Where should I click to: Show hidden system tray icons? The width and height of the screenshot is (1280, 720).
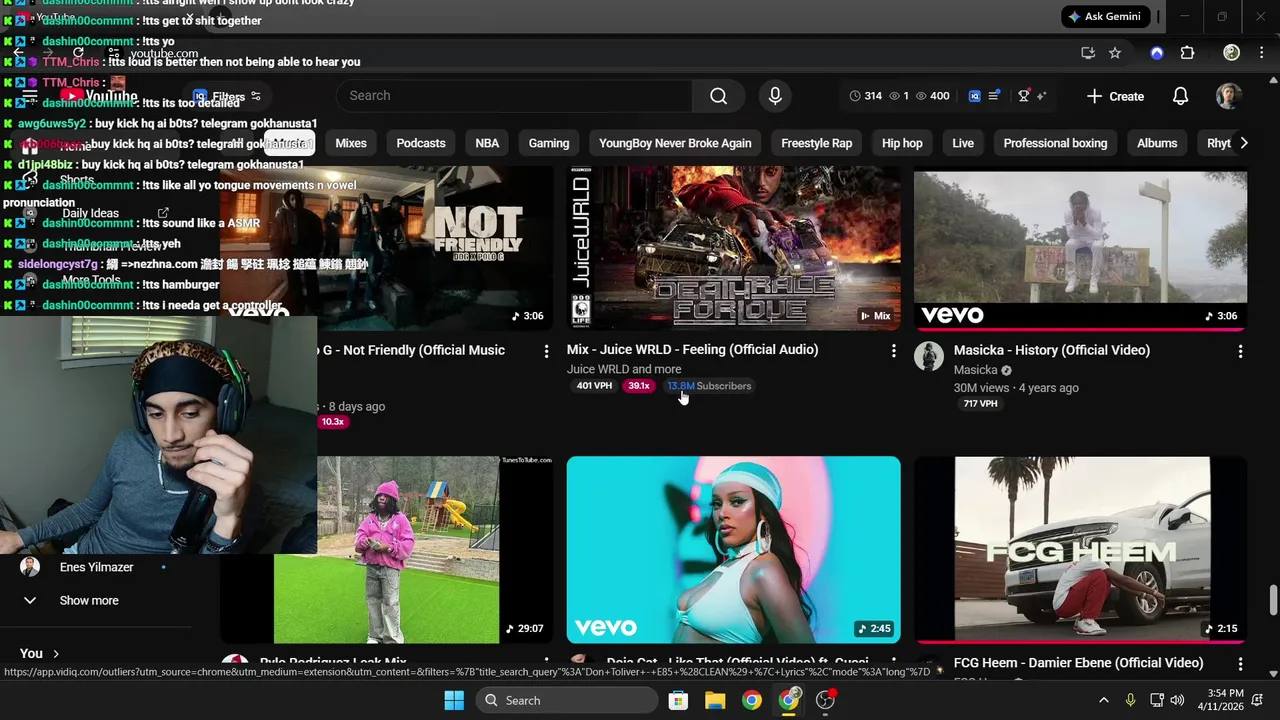[x=1103, y=700]
